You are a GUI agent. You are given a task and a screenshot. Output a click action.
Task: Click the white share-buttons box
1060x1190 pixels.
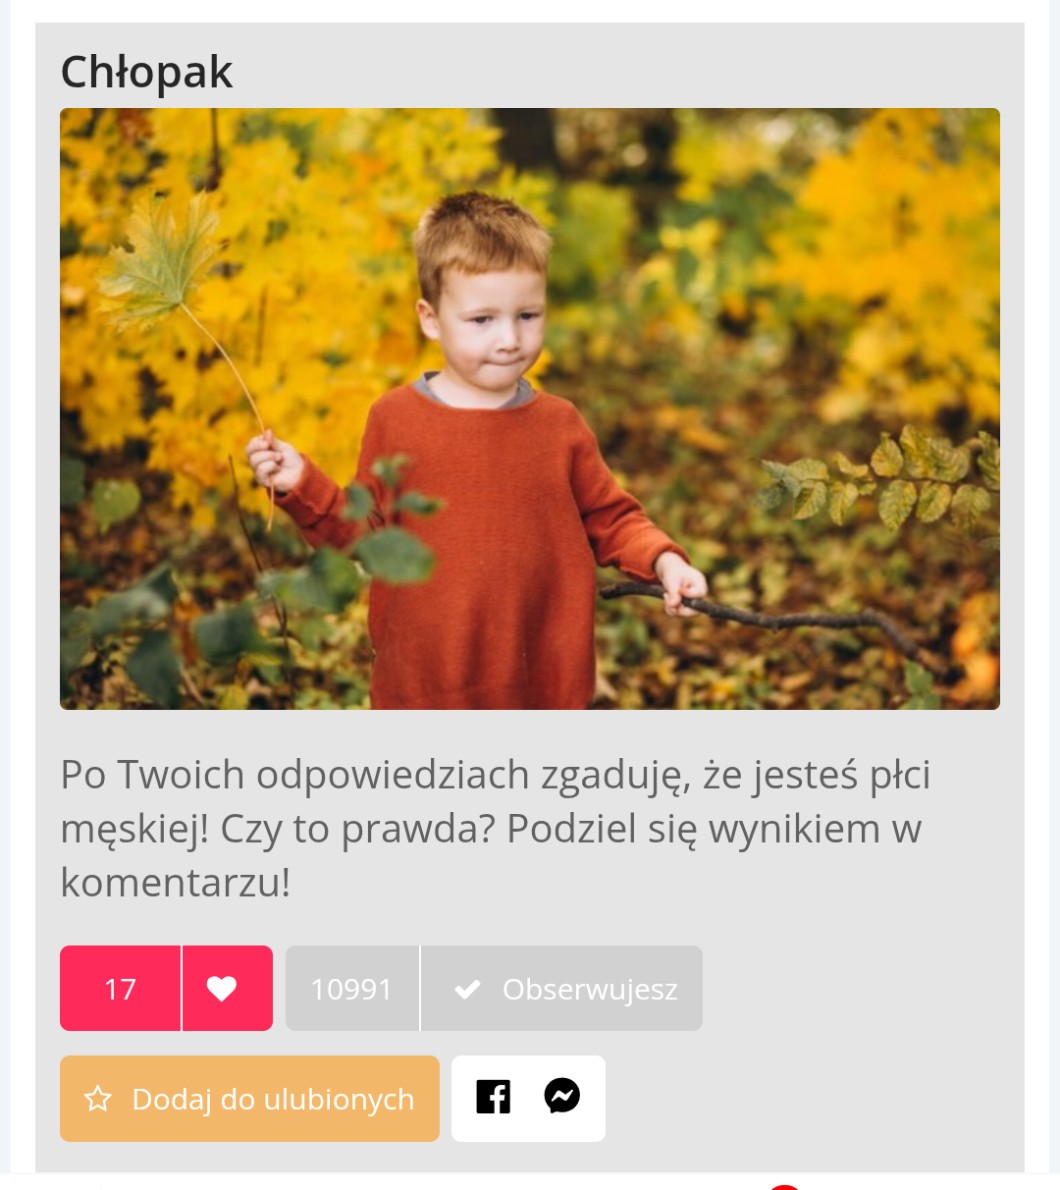(528, 1098)
